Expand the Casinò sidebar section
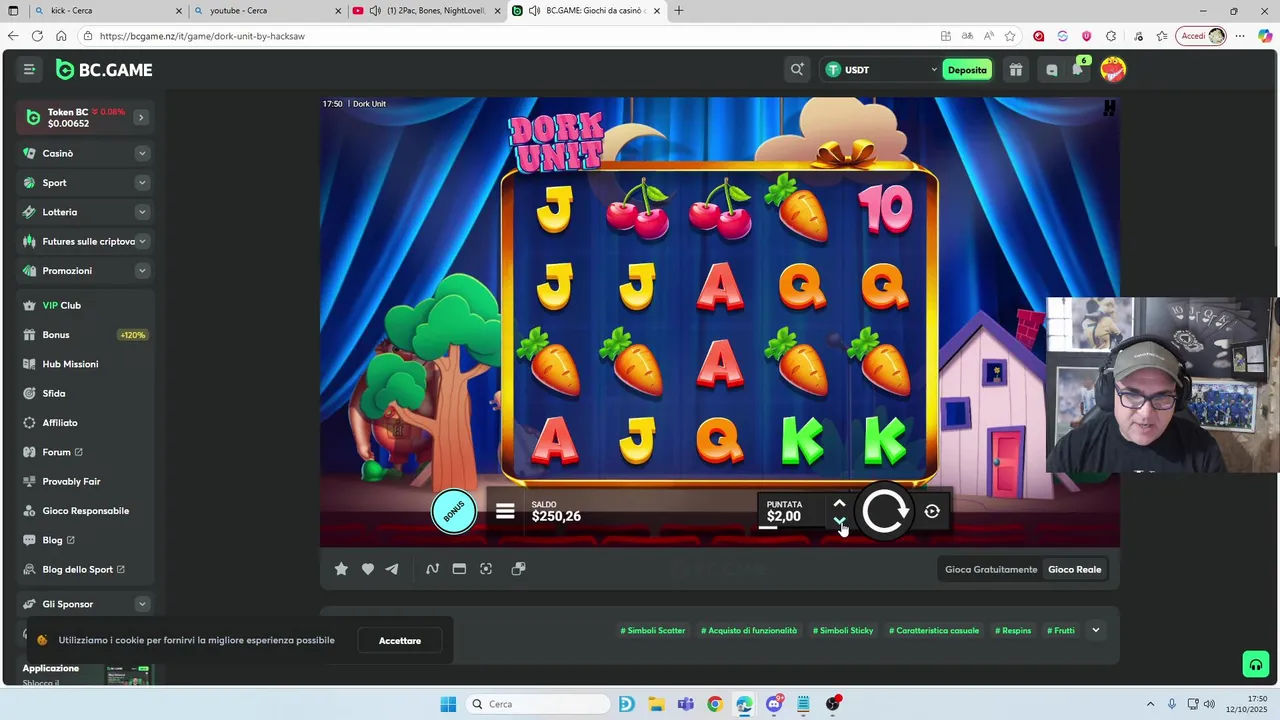Image resolution: width=1280 pixels, height=720 pixels. (142, 153)
